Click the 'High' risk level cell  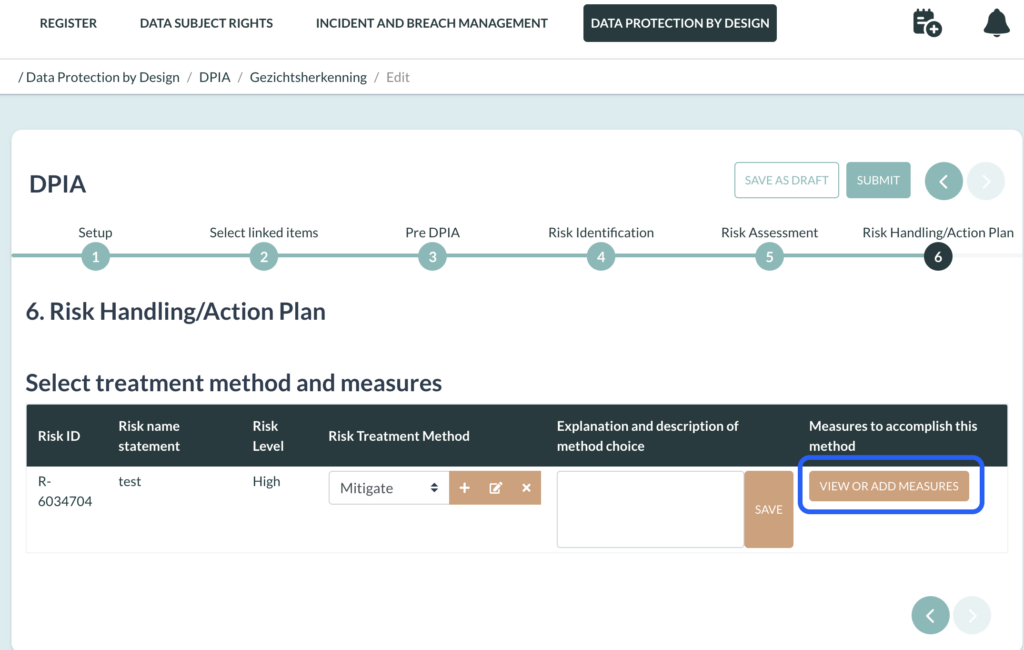pyautogui.click(x=266, y=481)
